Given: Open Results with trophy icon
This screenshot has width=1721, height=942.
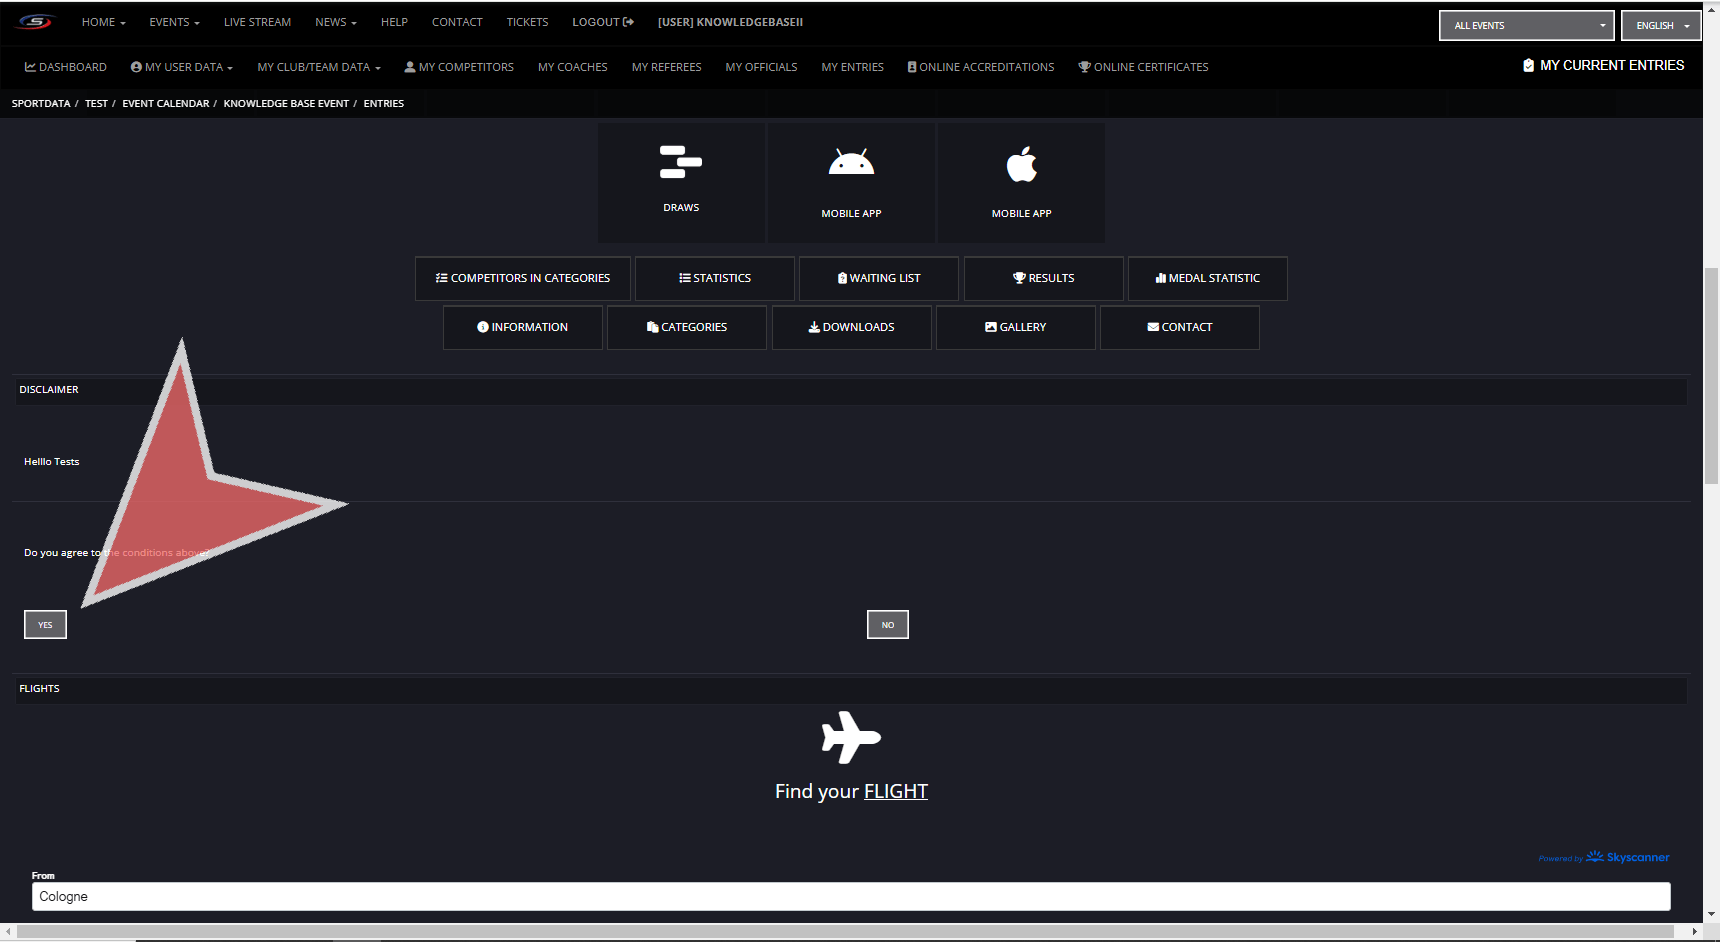Looking at the screenshot, I should point(1043,278).
